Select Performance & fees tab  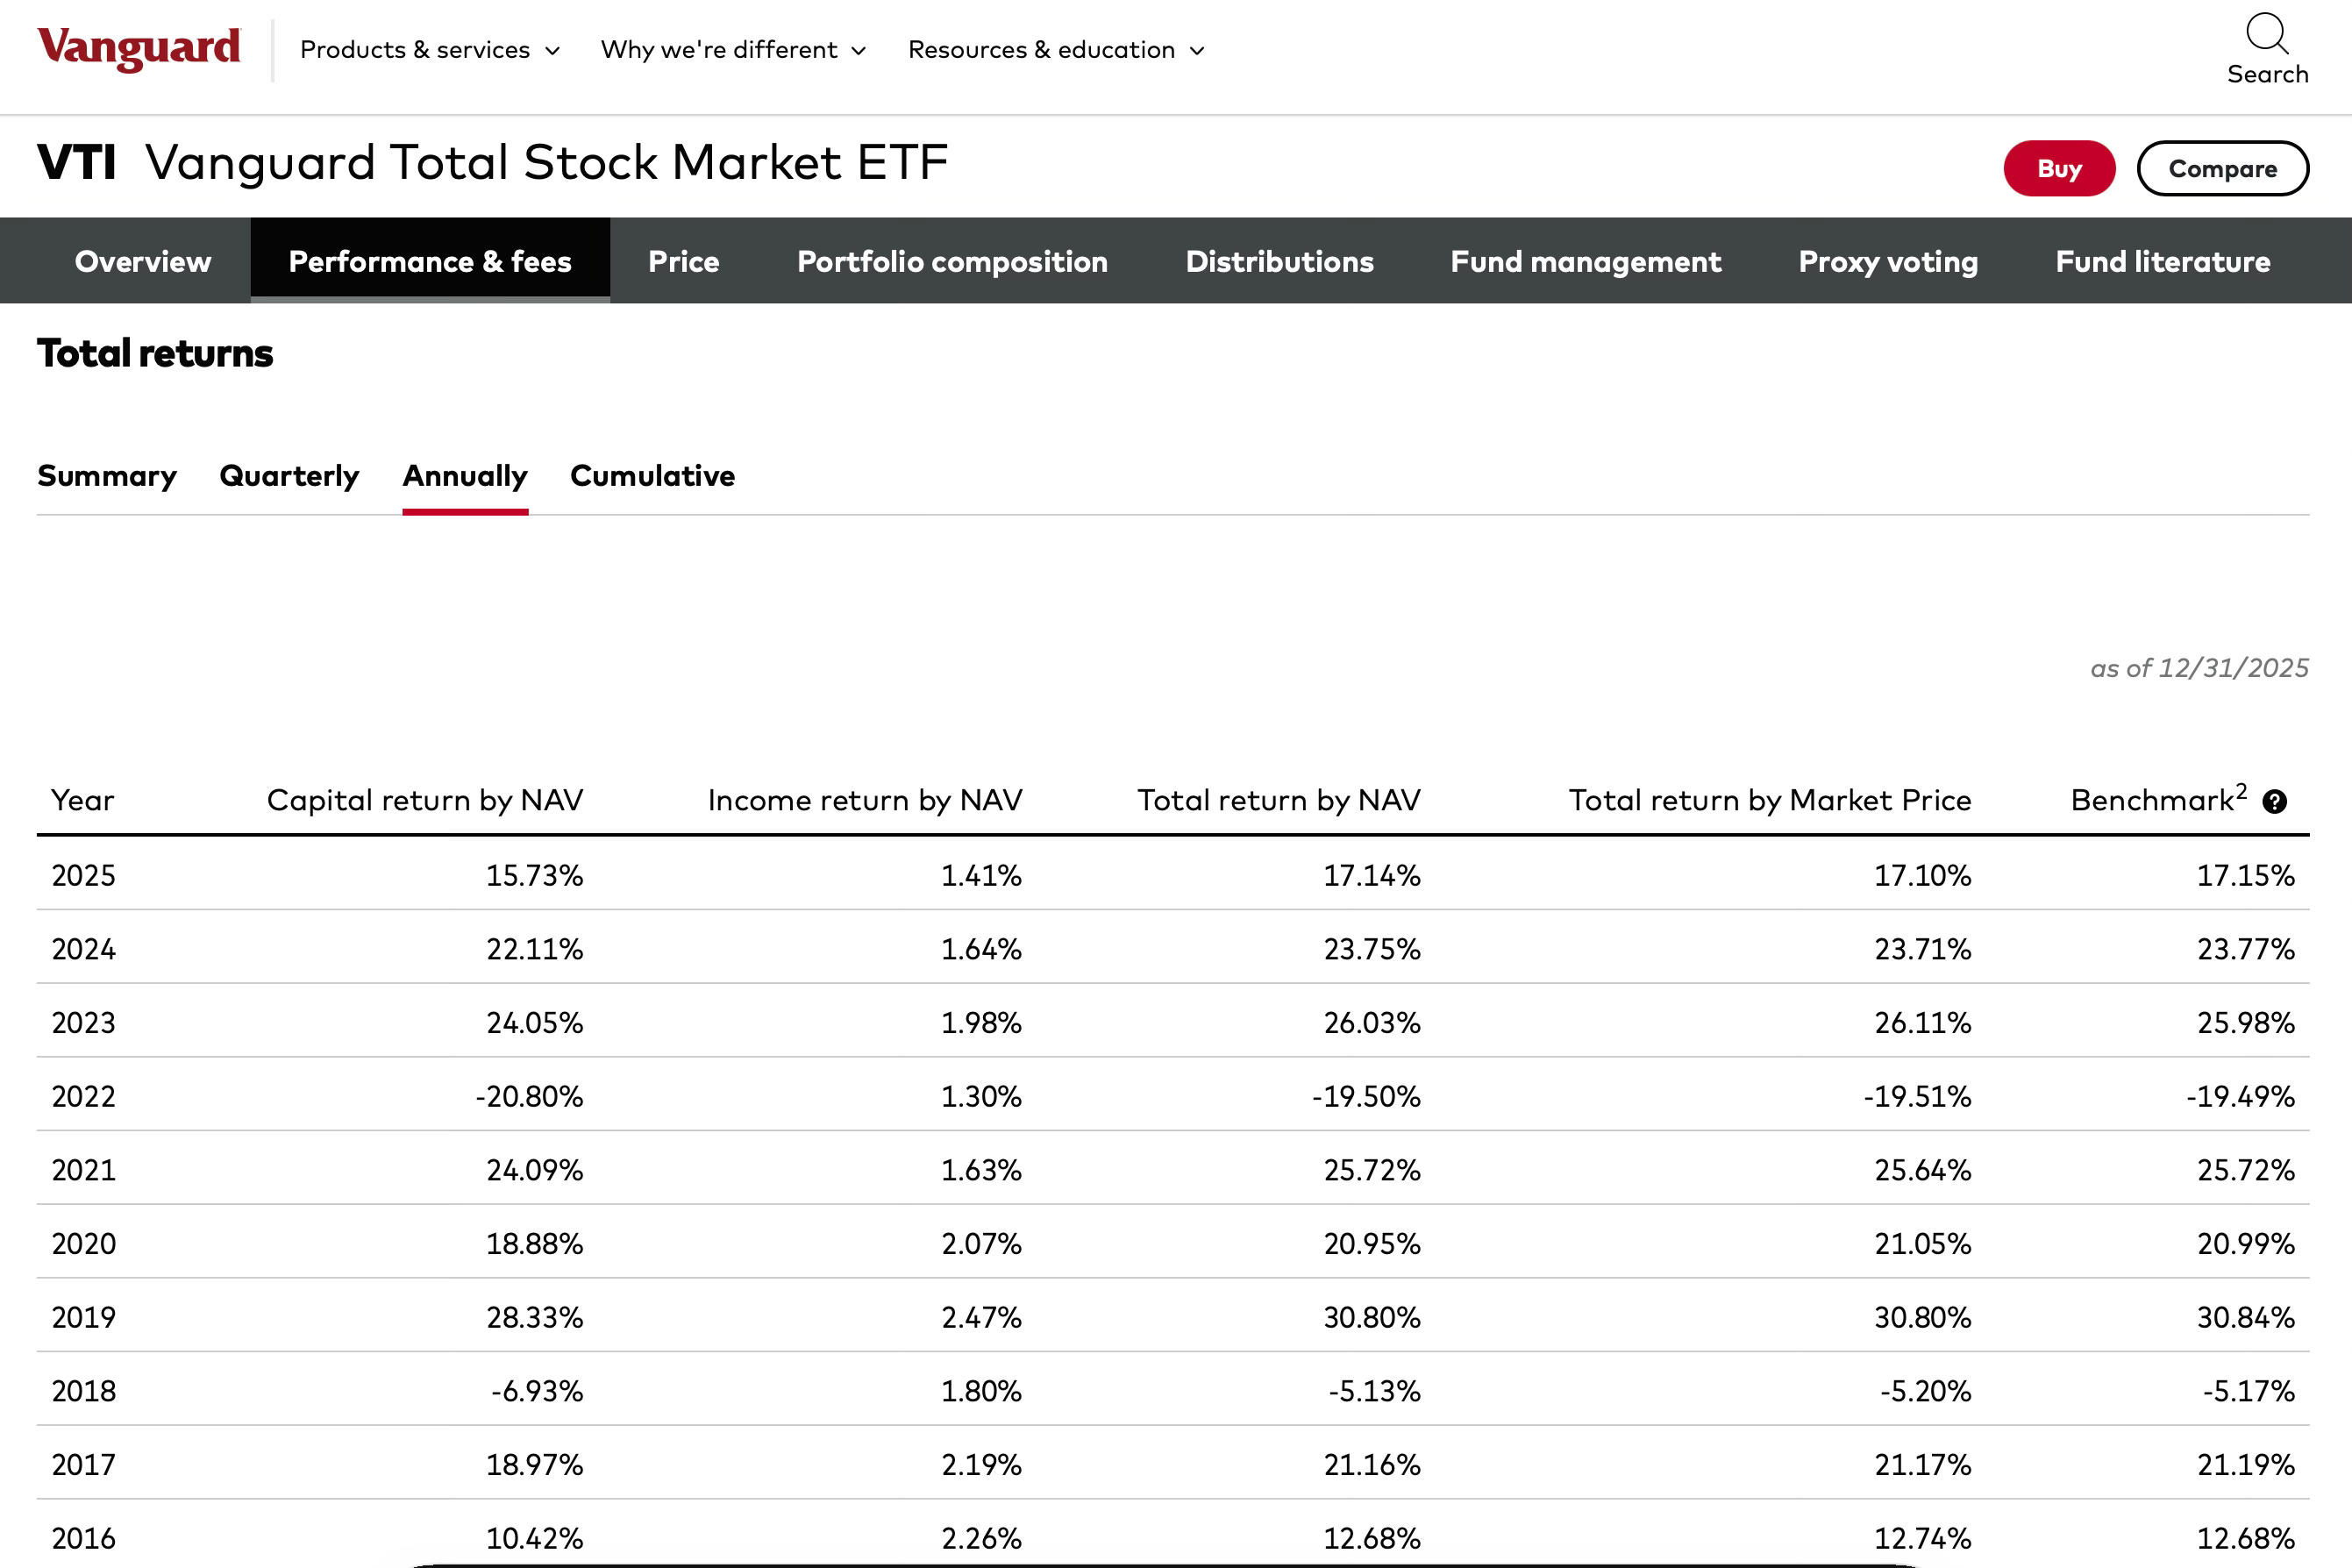[430, 261]
